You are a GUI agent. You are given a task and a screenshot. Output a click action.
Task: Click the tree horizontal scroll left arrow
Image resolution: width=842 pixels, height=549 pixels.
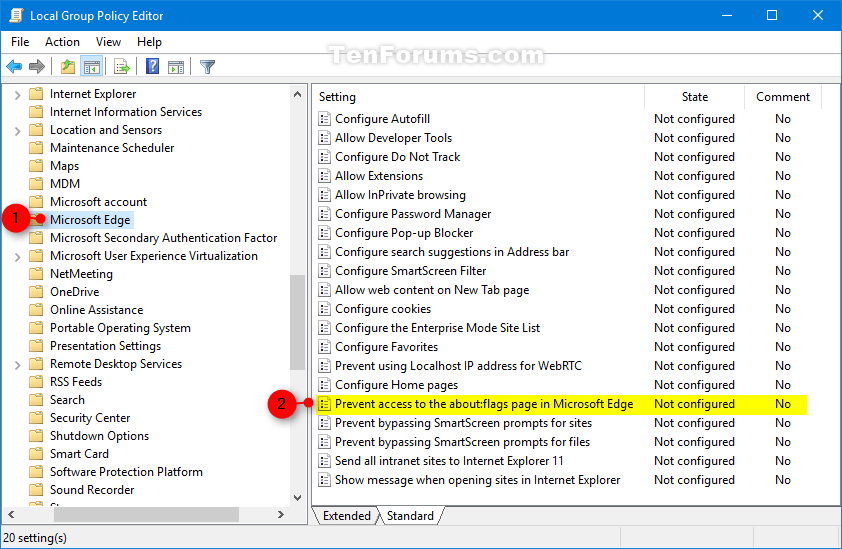11,515
